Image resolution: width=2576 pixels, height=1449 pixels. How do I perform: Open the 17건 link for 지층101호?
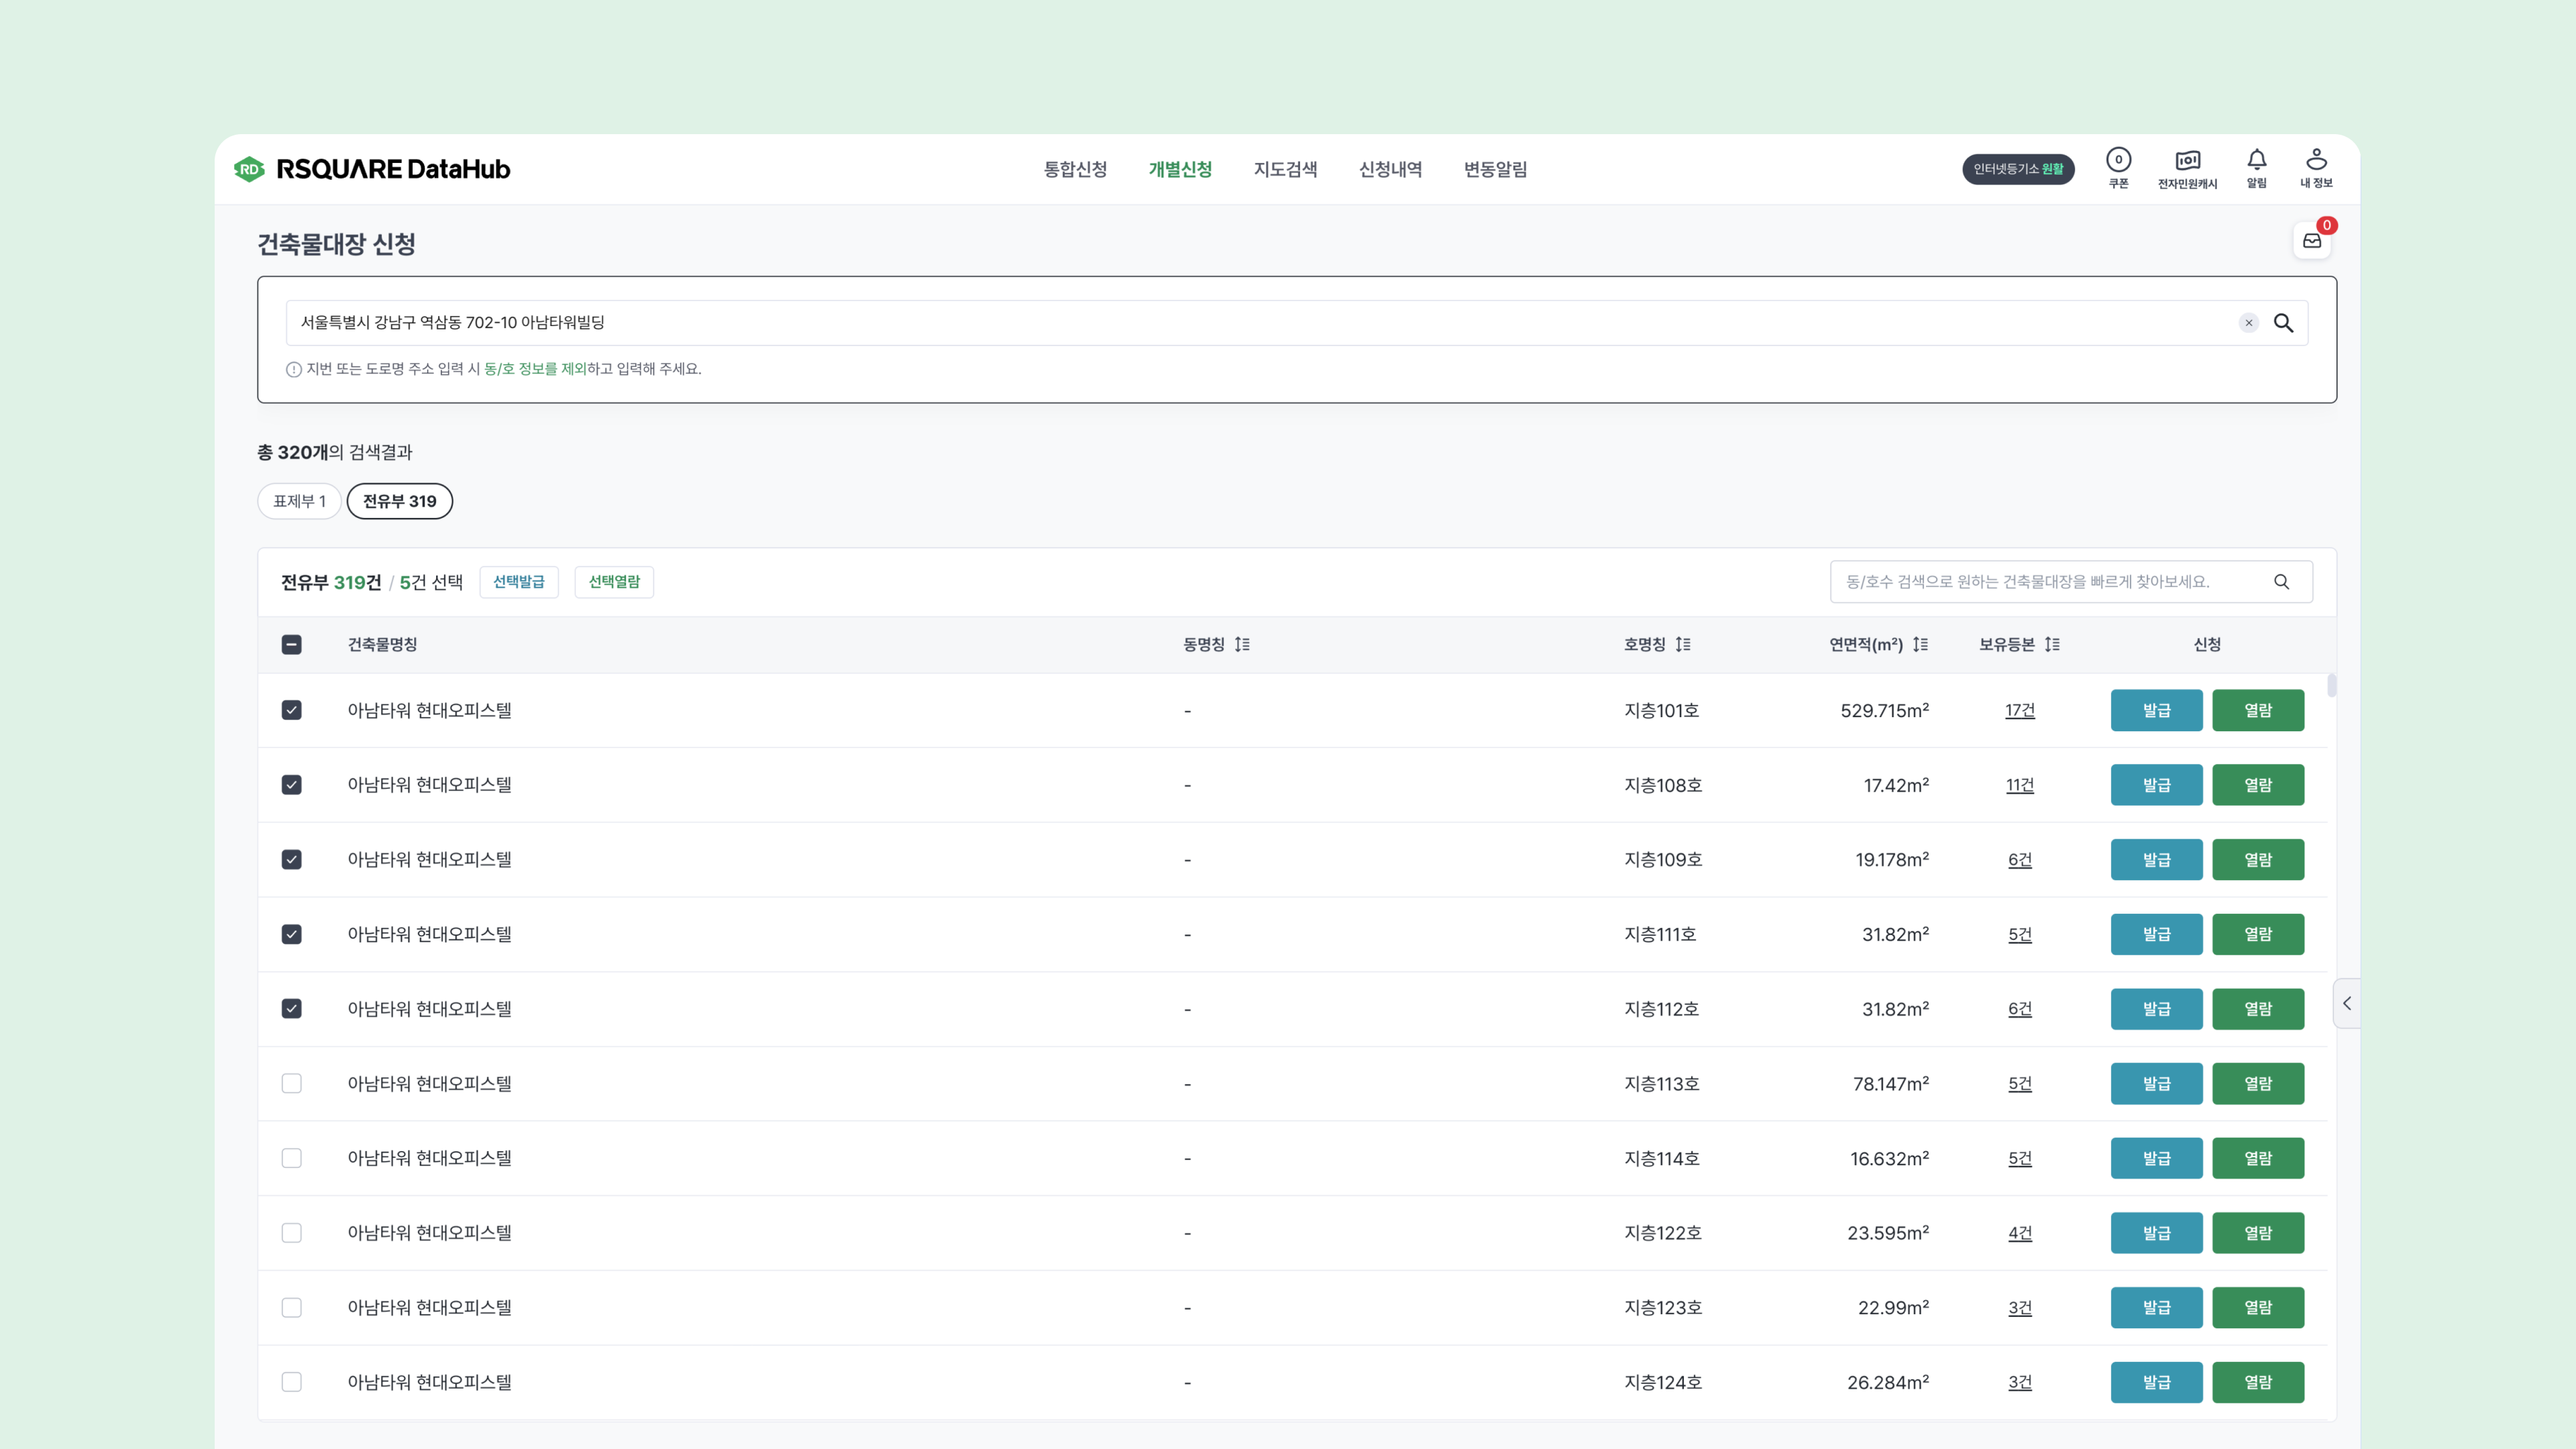2019,710
